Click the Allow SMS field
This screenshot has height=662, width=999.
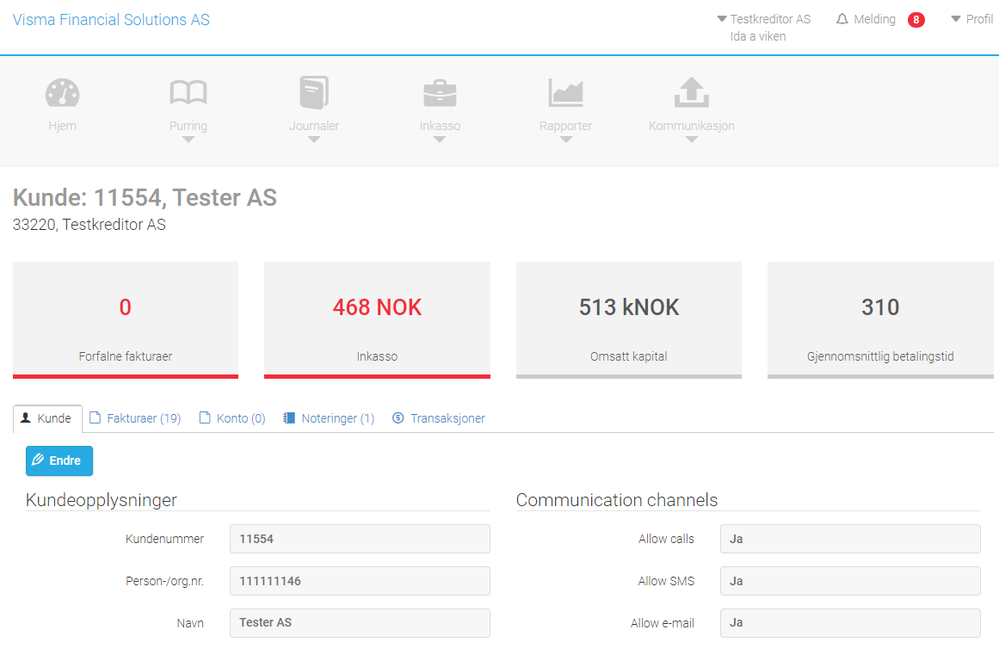[850, 581]
